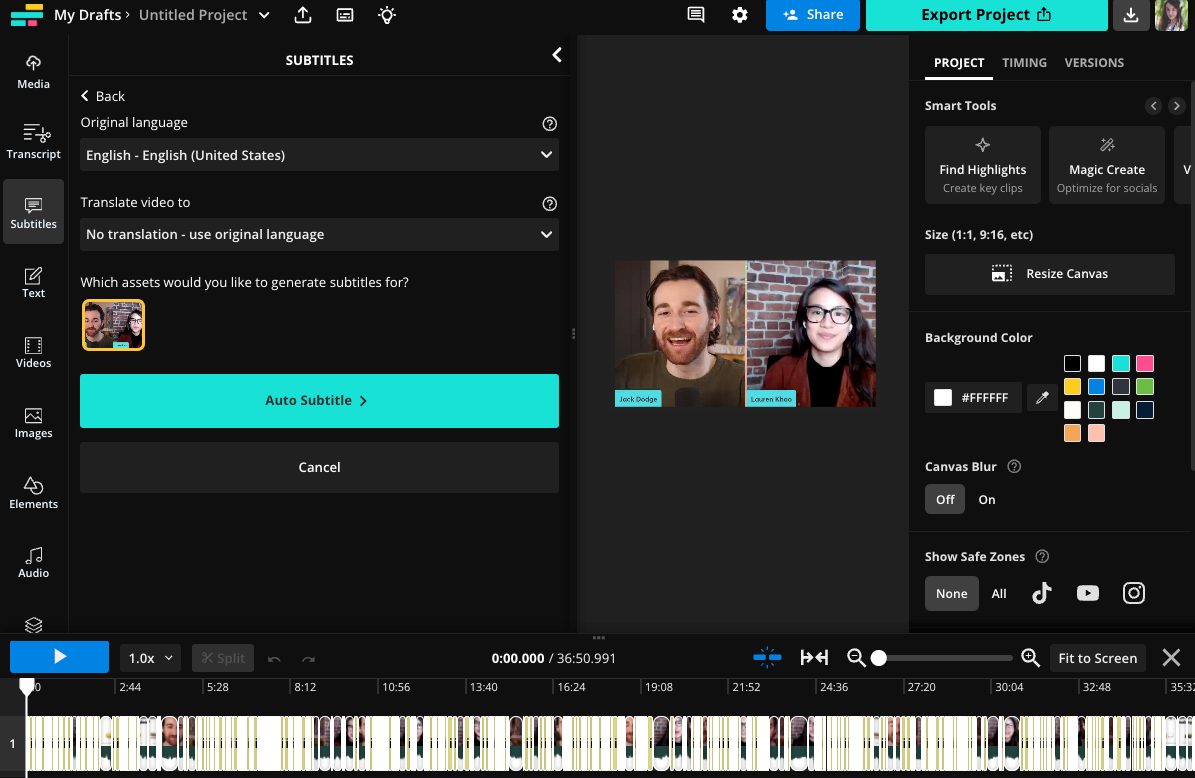Screen dimensions: 1195x778
Task: Open Magic Create to optimize for socials
Action: pos(1106,164)
